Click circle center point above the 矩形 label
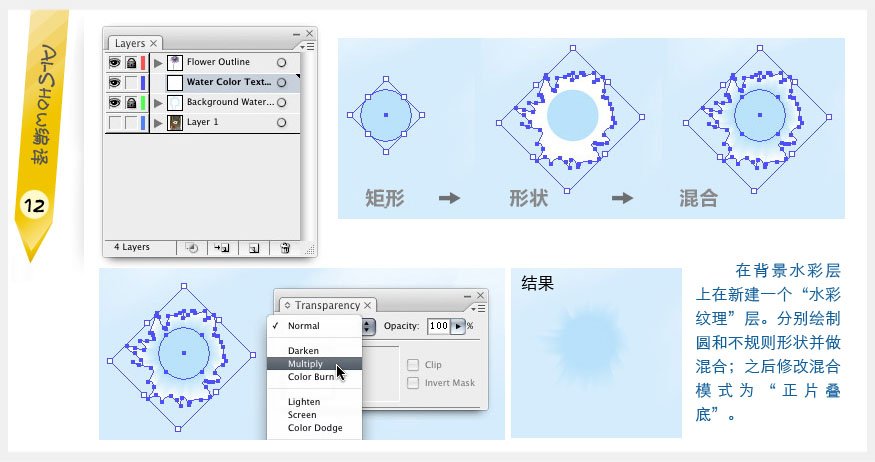Viewport: 875px width, 462px height. 386,115
